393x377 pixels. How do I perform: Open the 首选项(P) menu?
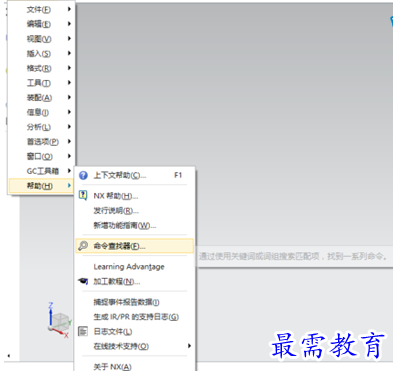(x=41, y=142)
